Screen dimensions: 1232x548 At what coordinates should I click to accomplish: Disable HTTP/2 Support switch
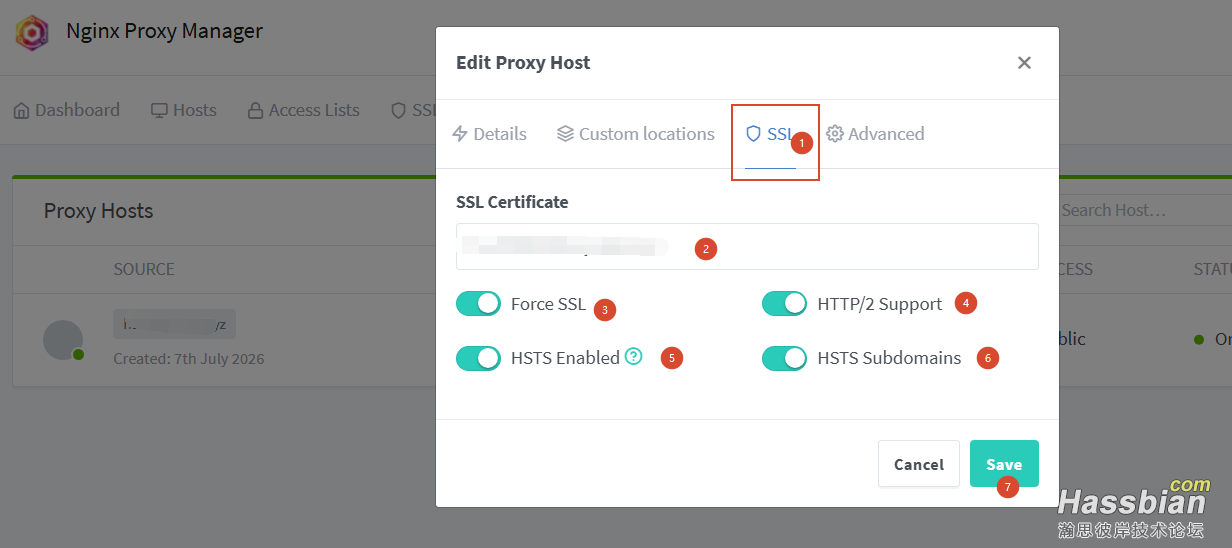click(x=784, y=304)
